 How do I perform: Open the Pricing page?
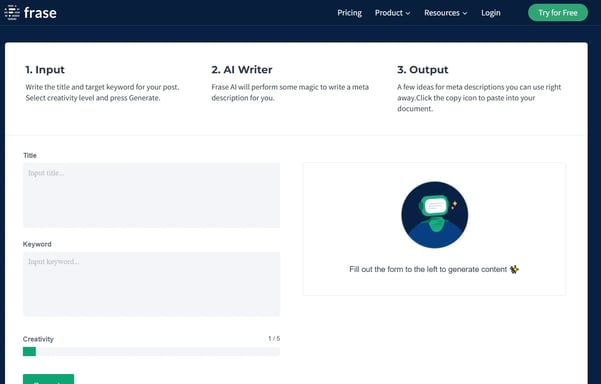point(349,13)
